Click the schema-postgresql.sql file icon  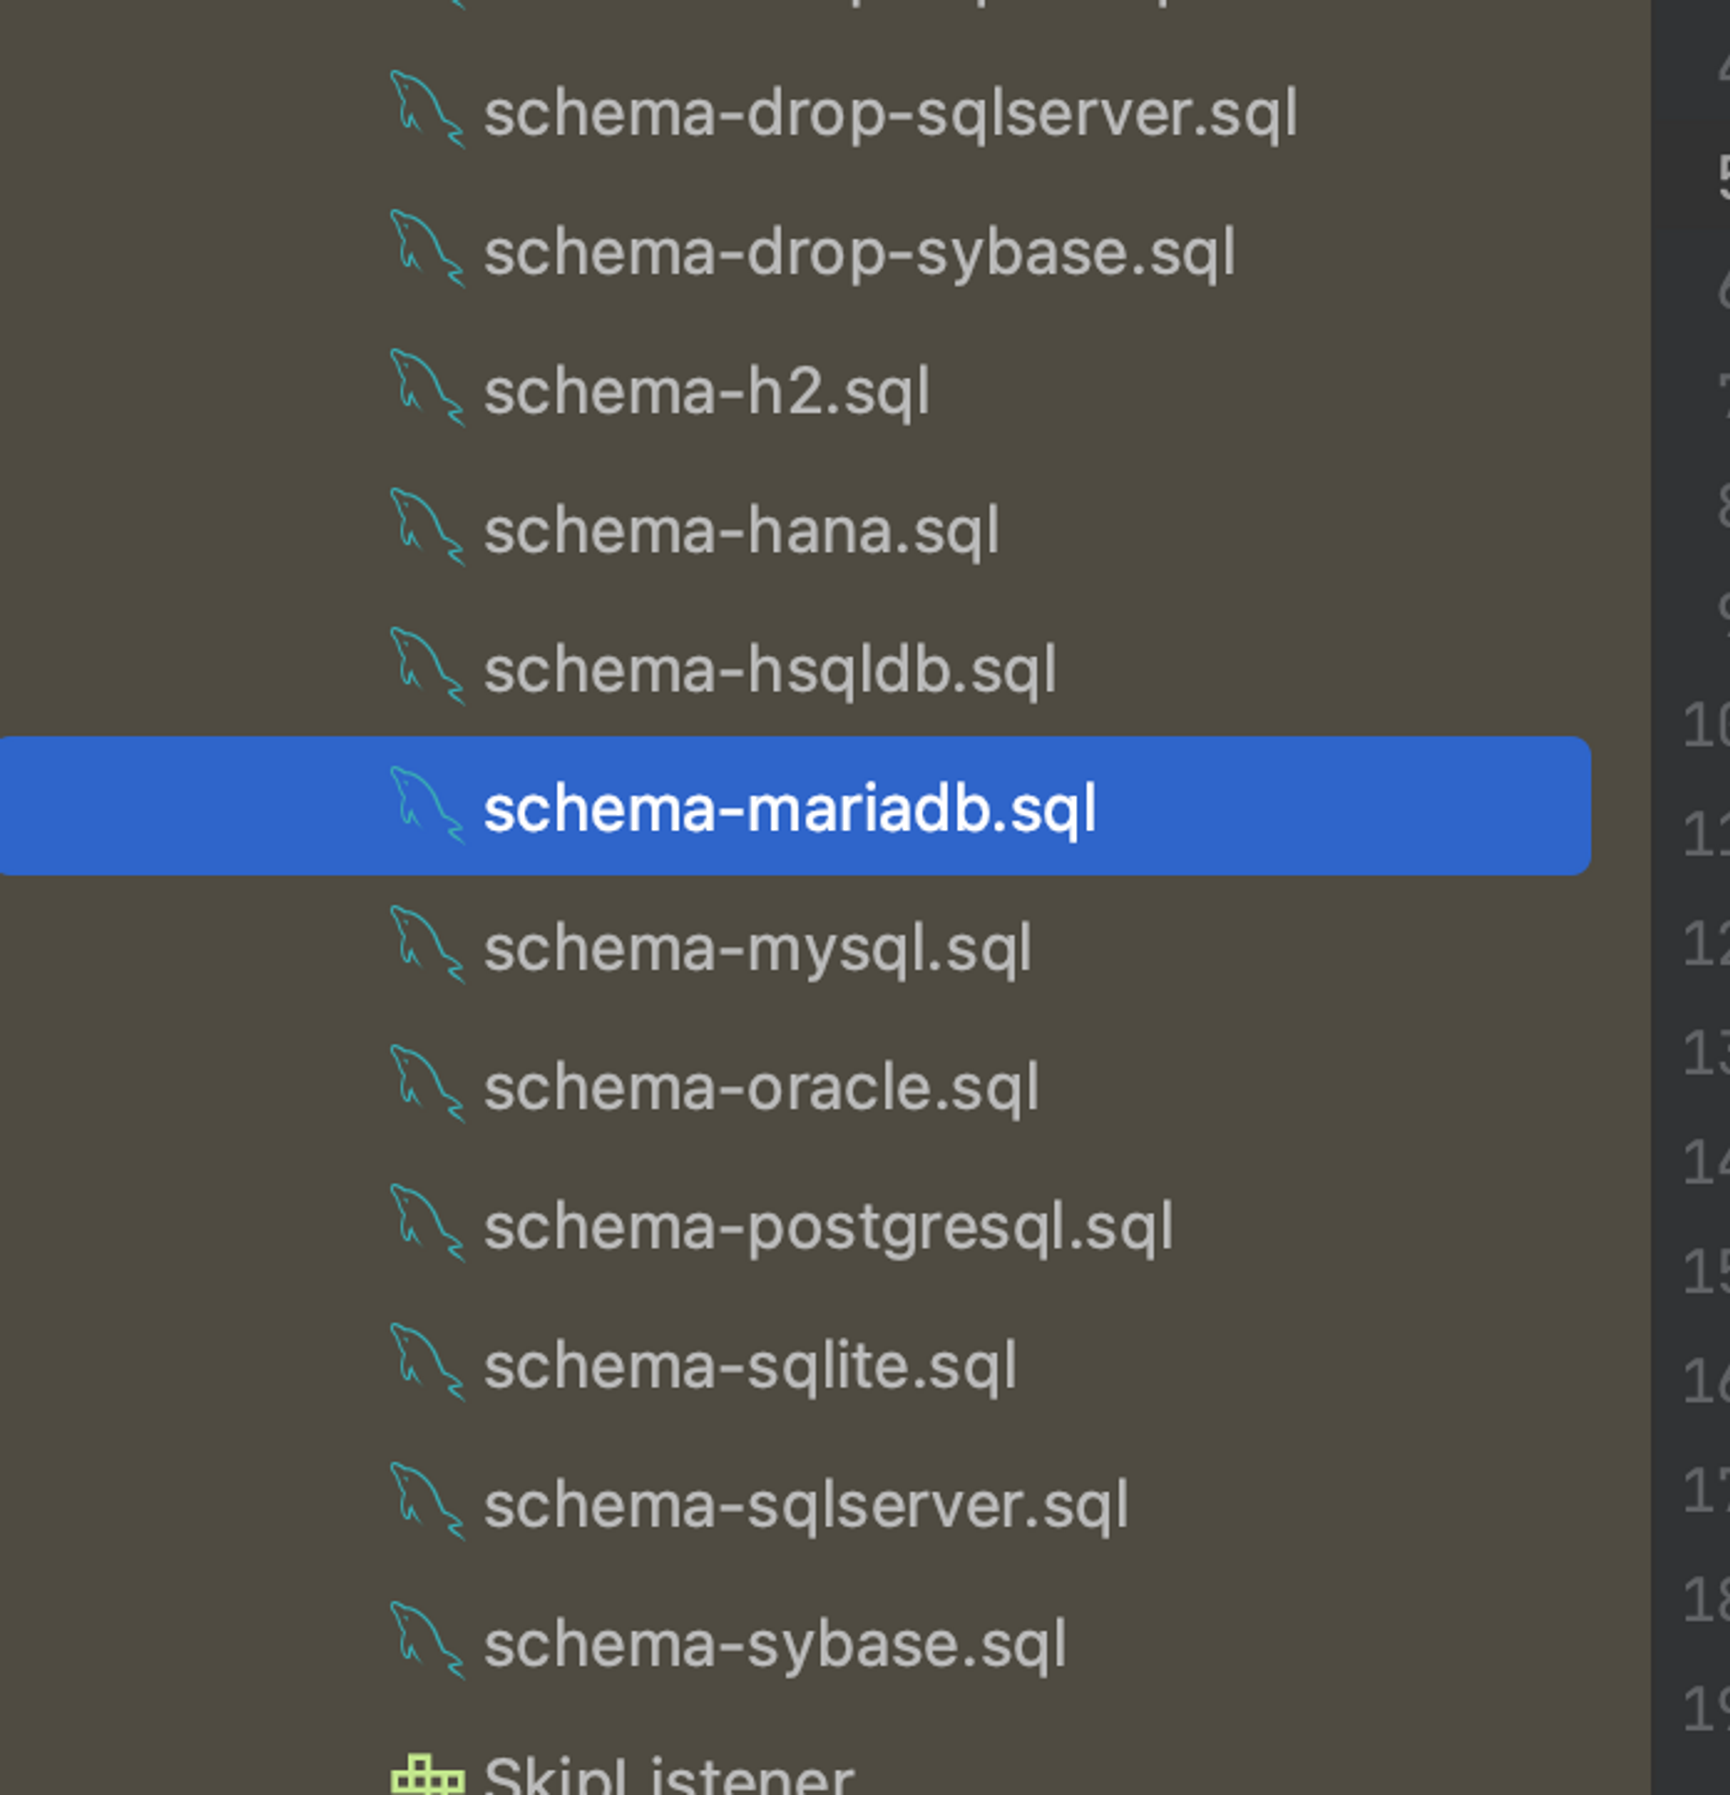427,1223
